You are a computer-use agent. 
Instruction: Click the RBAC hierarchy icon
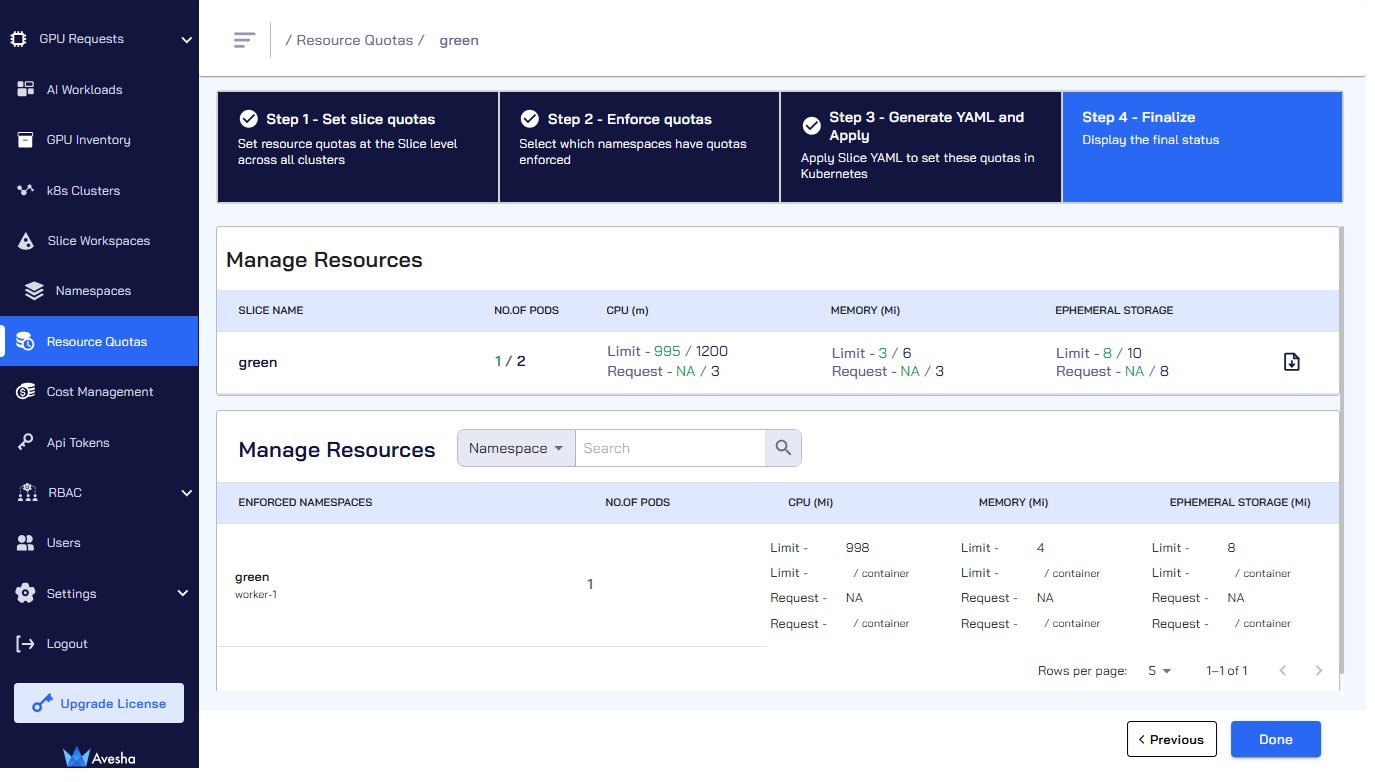click(28, 493)
